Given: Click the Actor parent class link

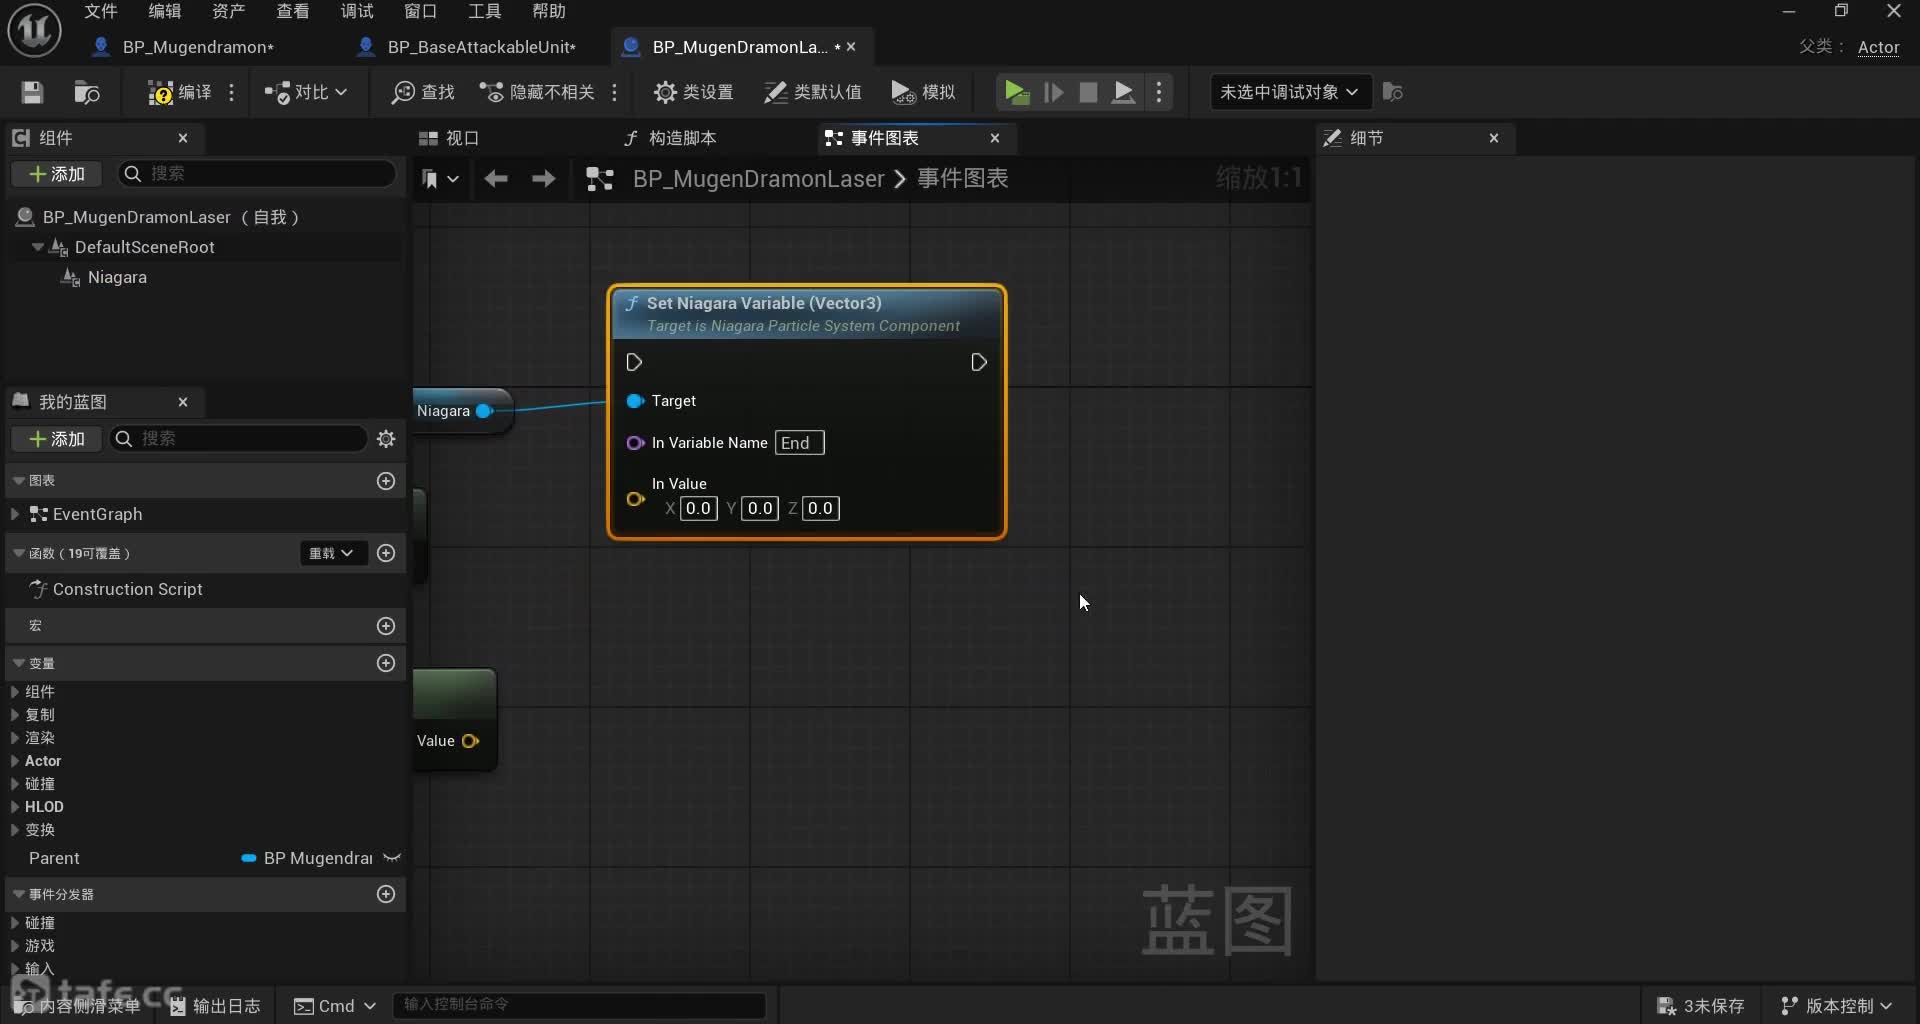Looking at the screenshot, I should coord(1877,47).
